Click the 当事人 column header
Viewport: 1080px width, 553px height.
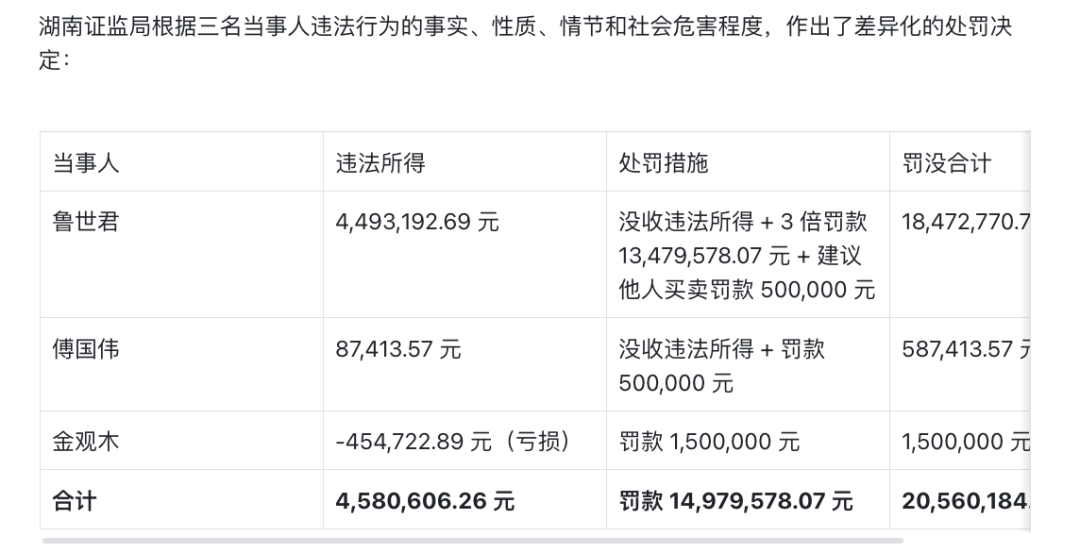click(86, 163)
